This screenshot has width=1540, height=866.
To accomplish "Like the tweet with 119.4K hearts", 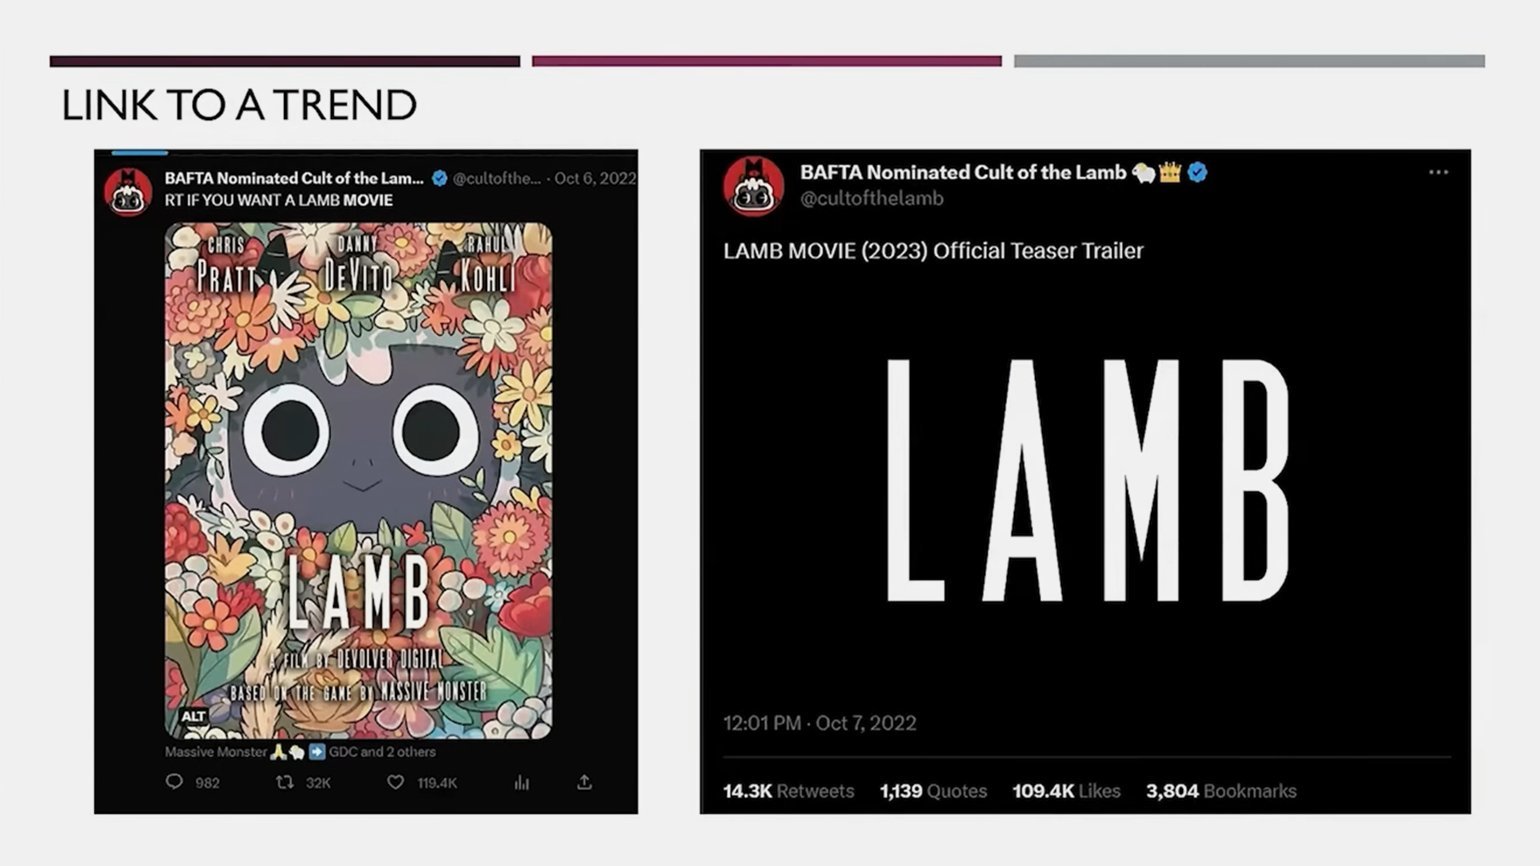I will pyautogui.click(x=396, y=782).
